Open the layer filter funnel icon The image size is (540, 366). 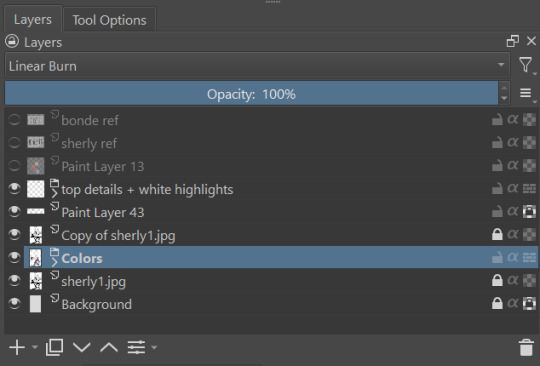pos(525,65)
